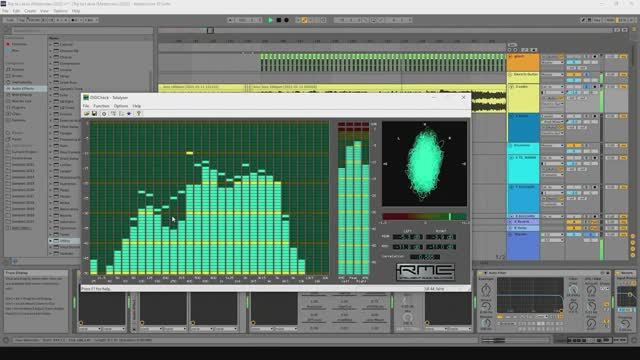
Task: Close the DIGICheck Totalyser window
Action: point(463,98)
